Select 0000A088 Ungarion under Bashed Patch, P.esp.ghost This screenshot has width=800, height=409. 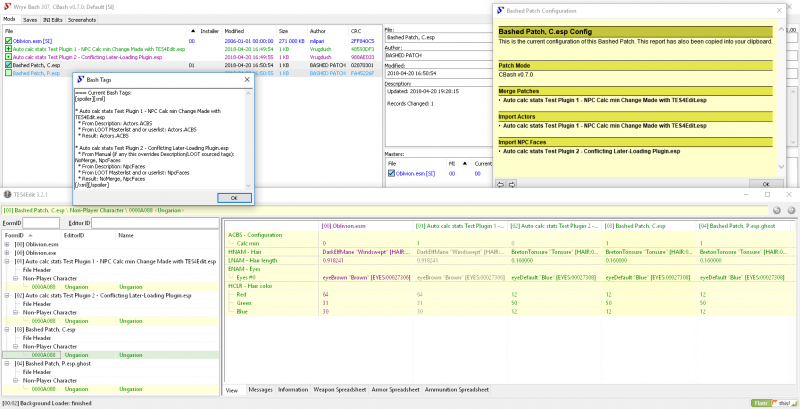(x=110, y=389)
